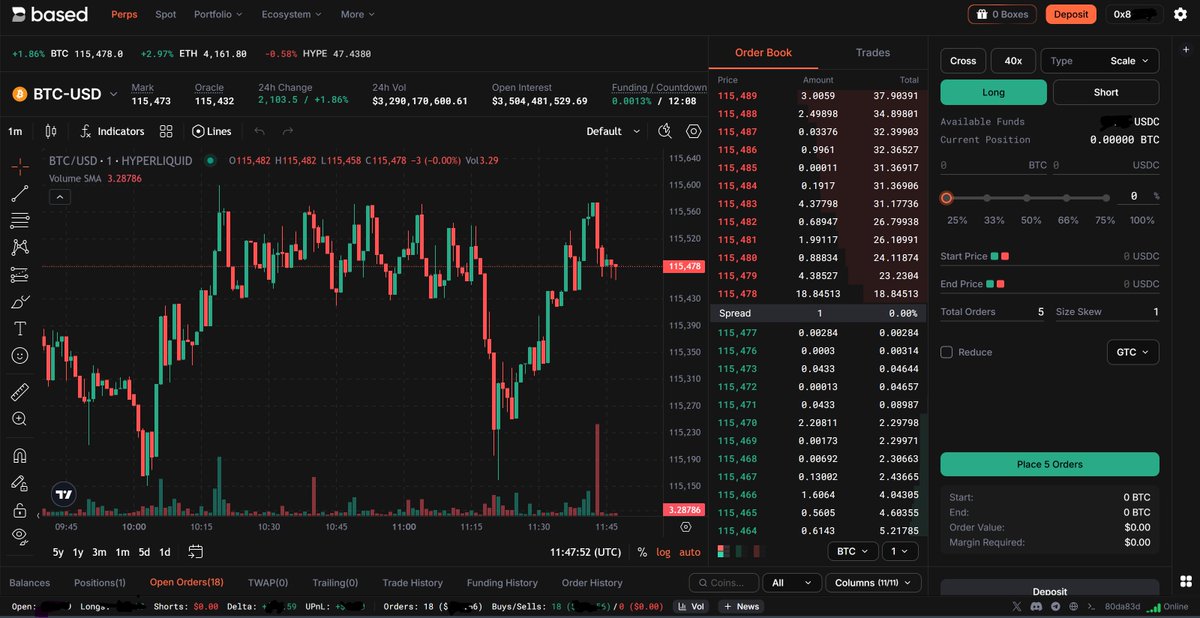Select the trend line drawing tool

pyautogui.click(x=20, y=193)
